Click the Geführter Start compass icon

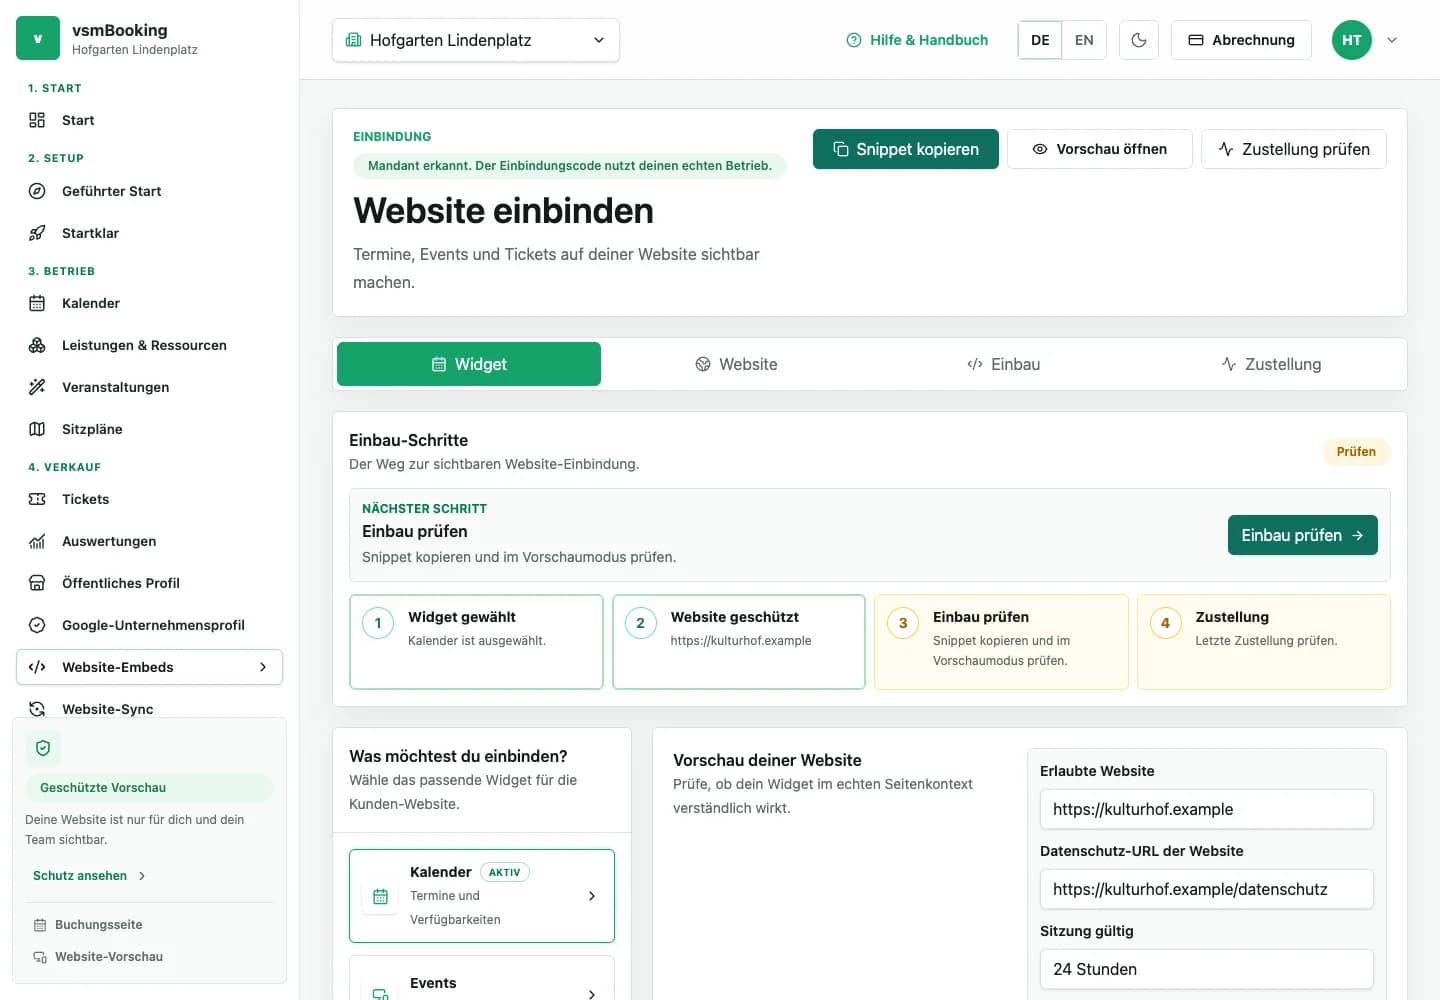[37, 191]
